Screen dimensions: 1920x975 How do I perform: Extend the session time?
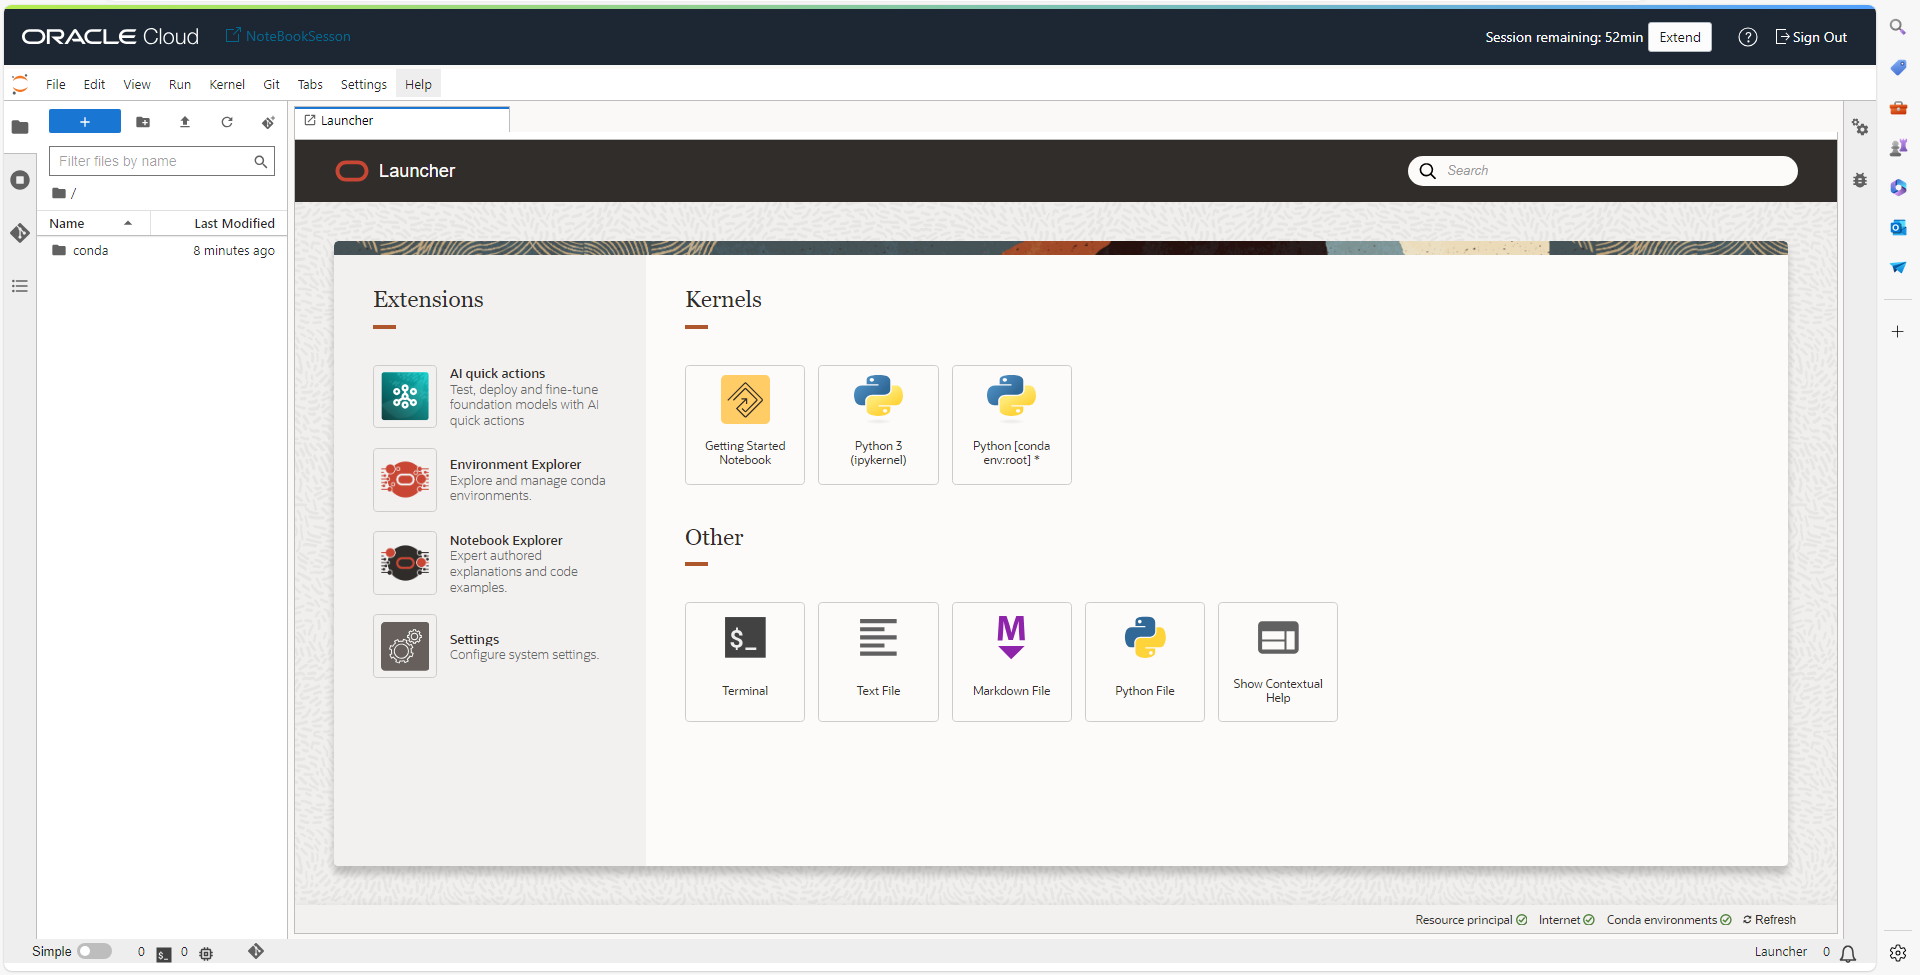point(1680,37)
